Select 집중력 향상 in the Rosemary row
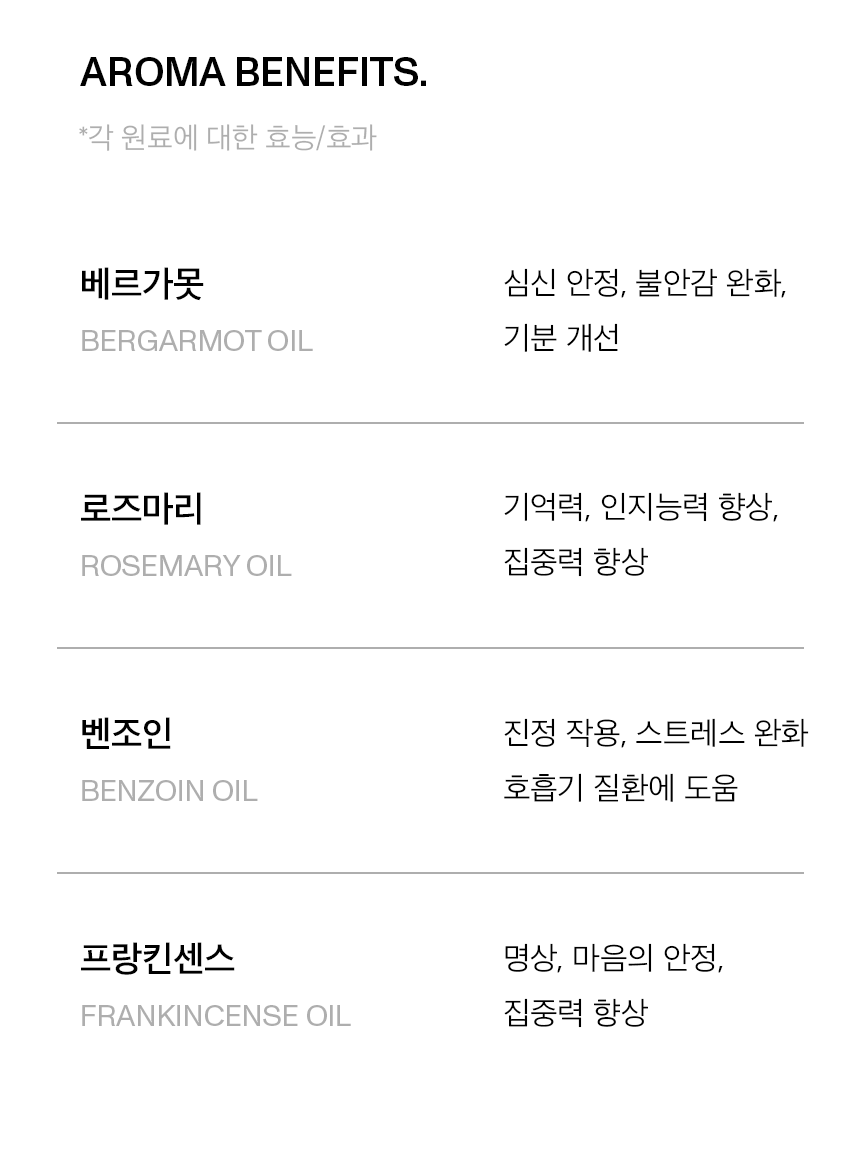The image size is (860, 1153). 575,562
